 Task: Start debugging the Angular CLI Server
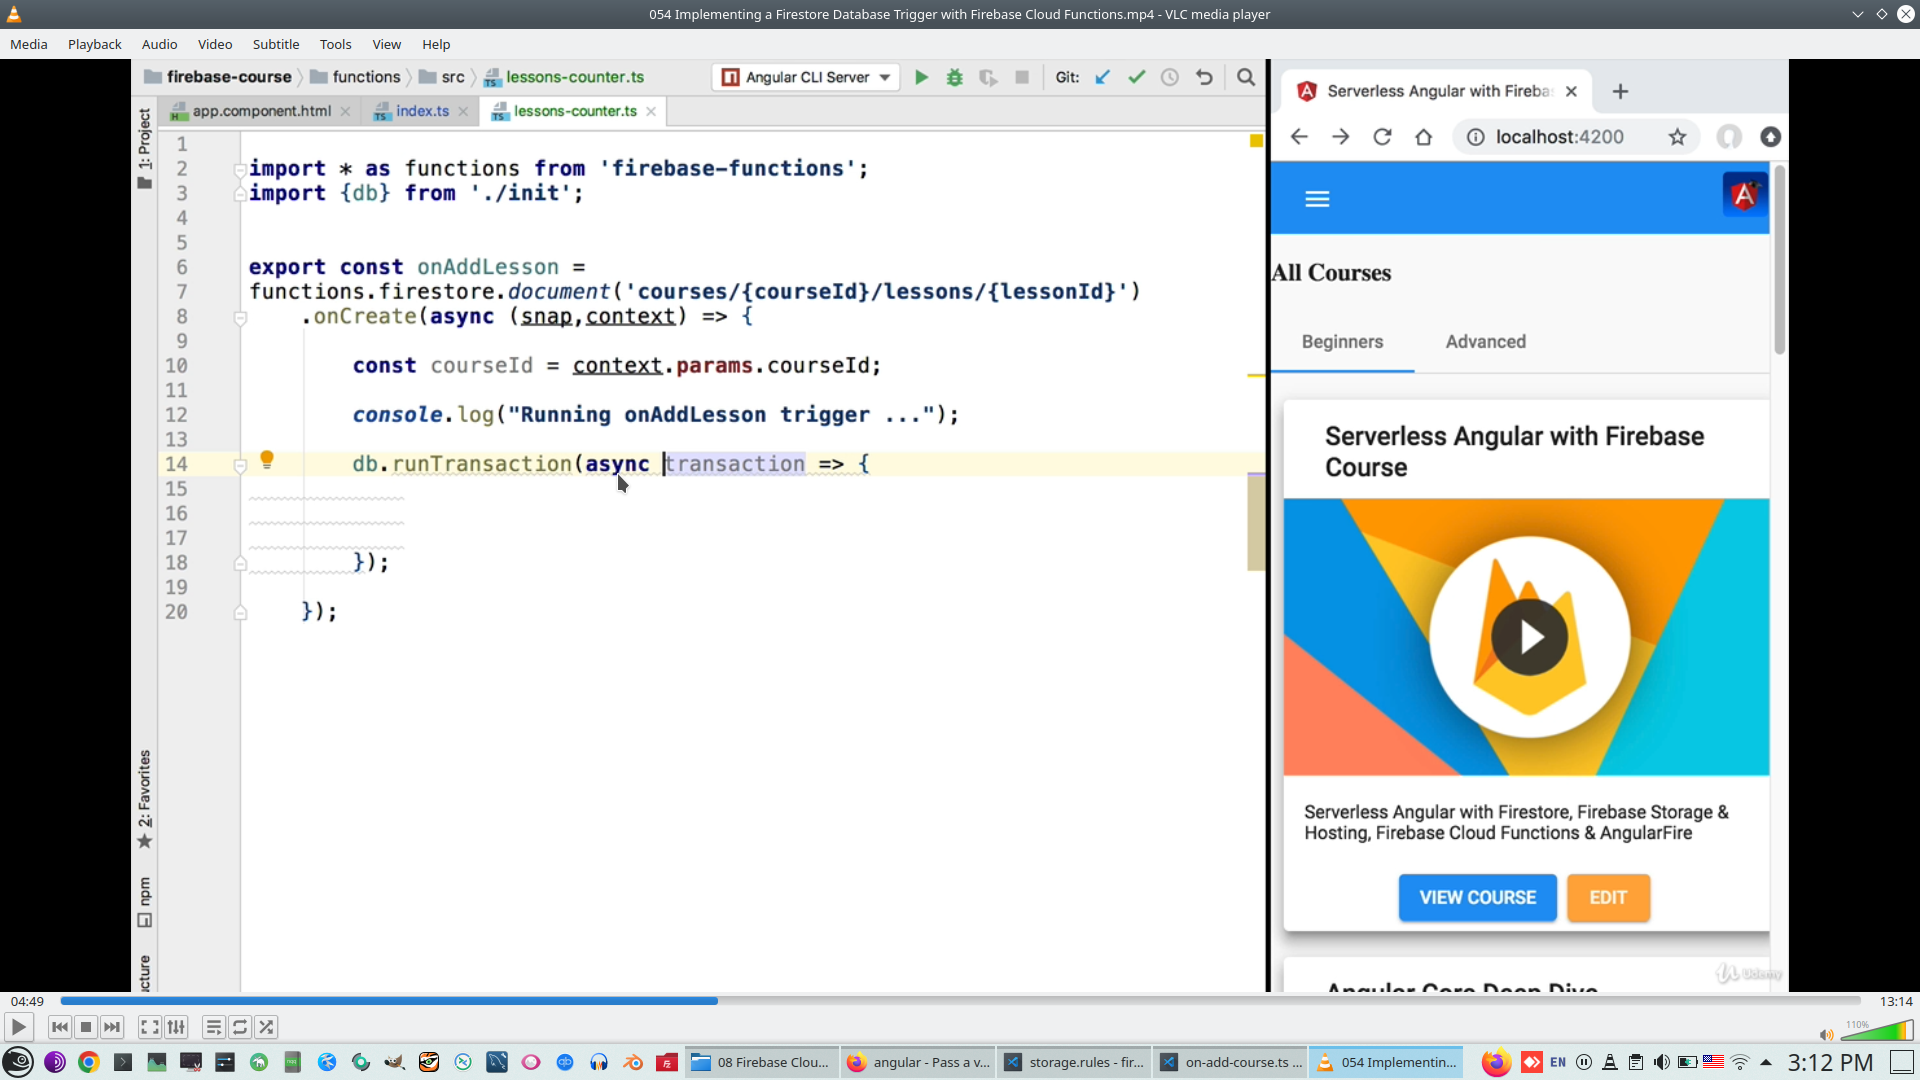955,77
